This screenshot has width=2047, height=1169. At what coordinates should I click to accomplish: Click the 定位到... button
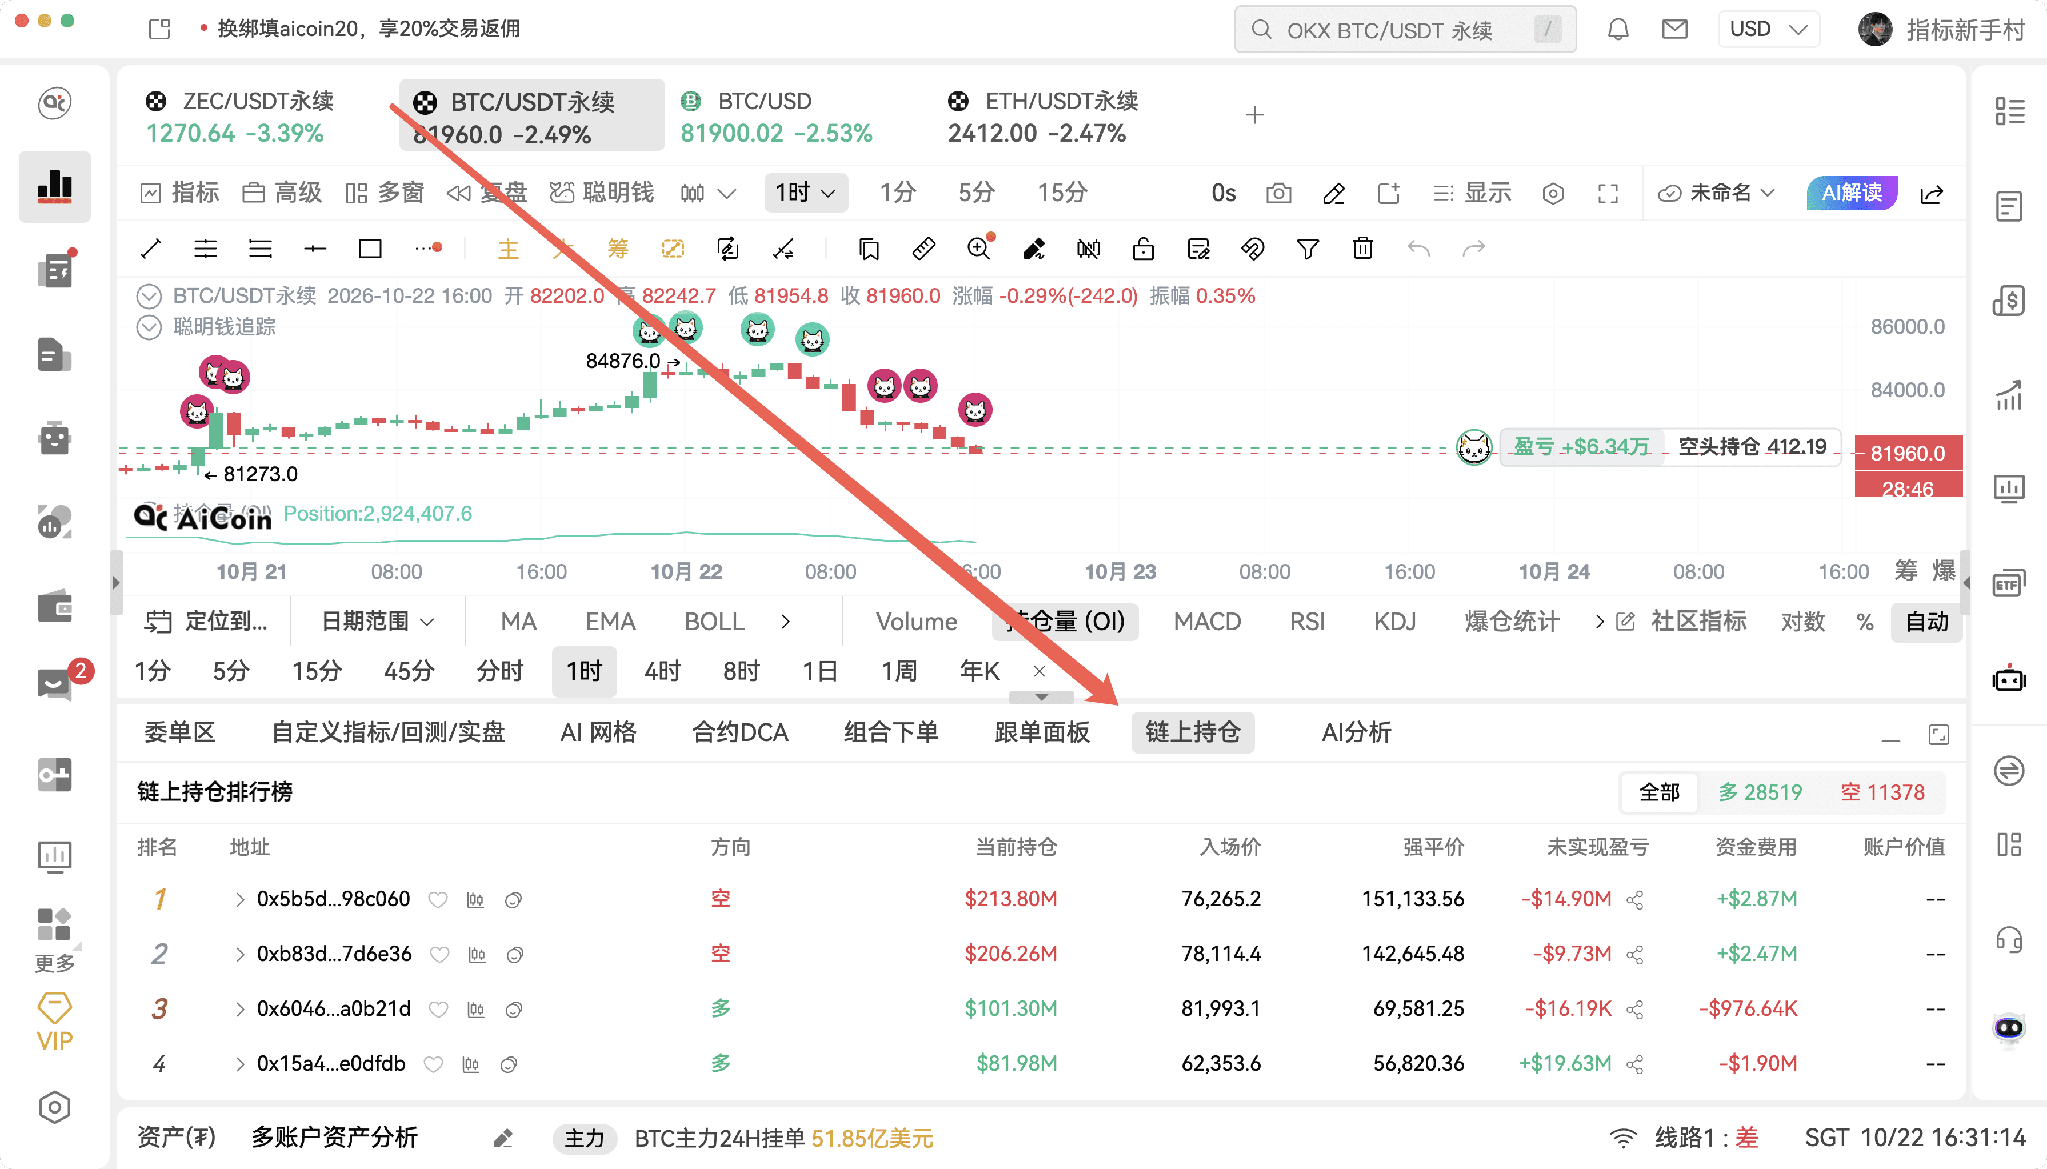tap(207, 622)
